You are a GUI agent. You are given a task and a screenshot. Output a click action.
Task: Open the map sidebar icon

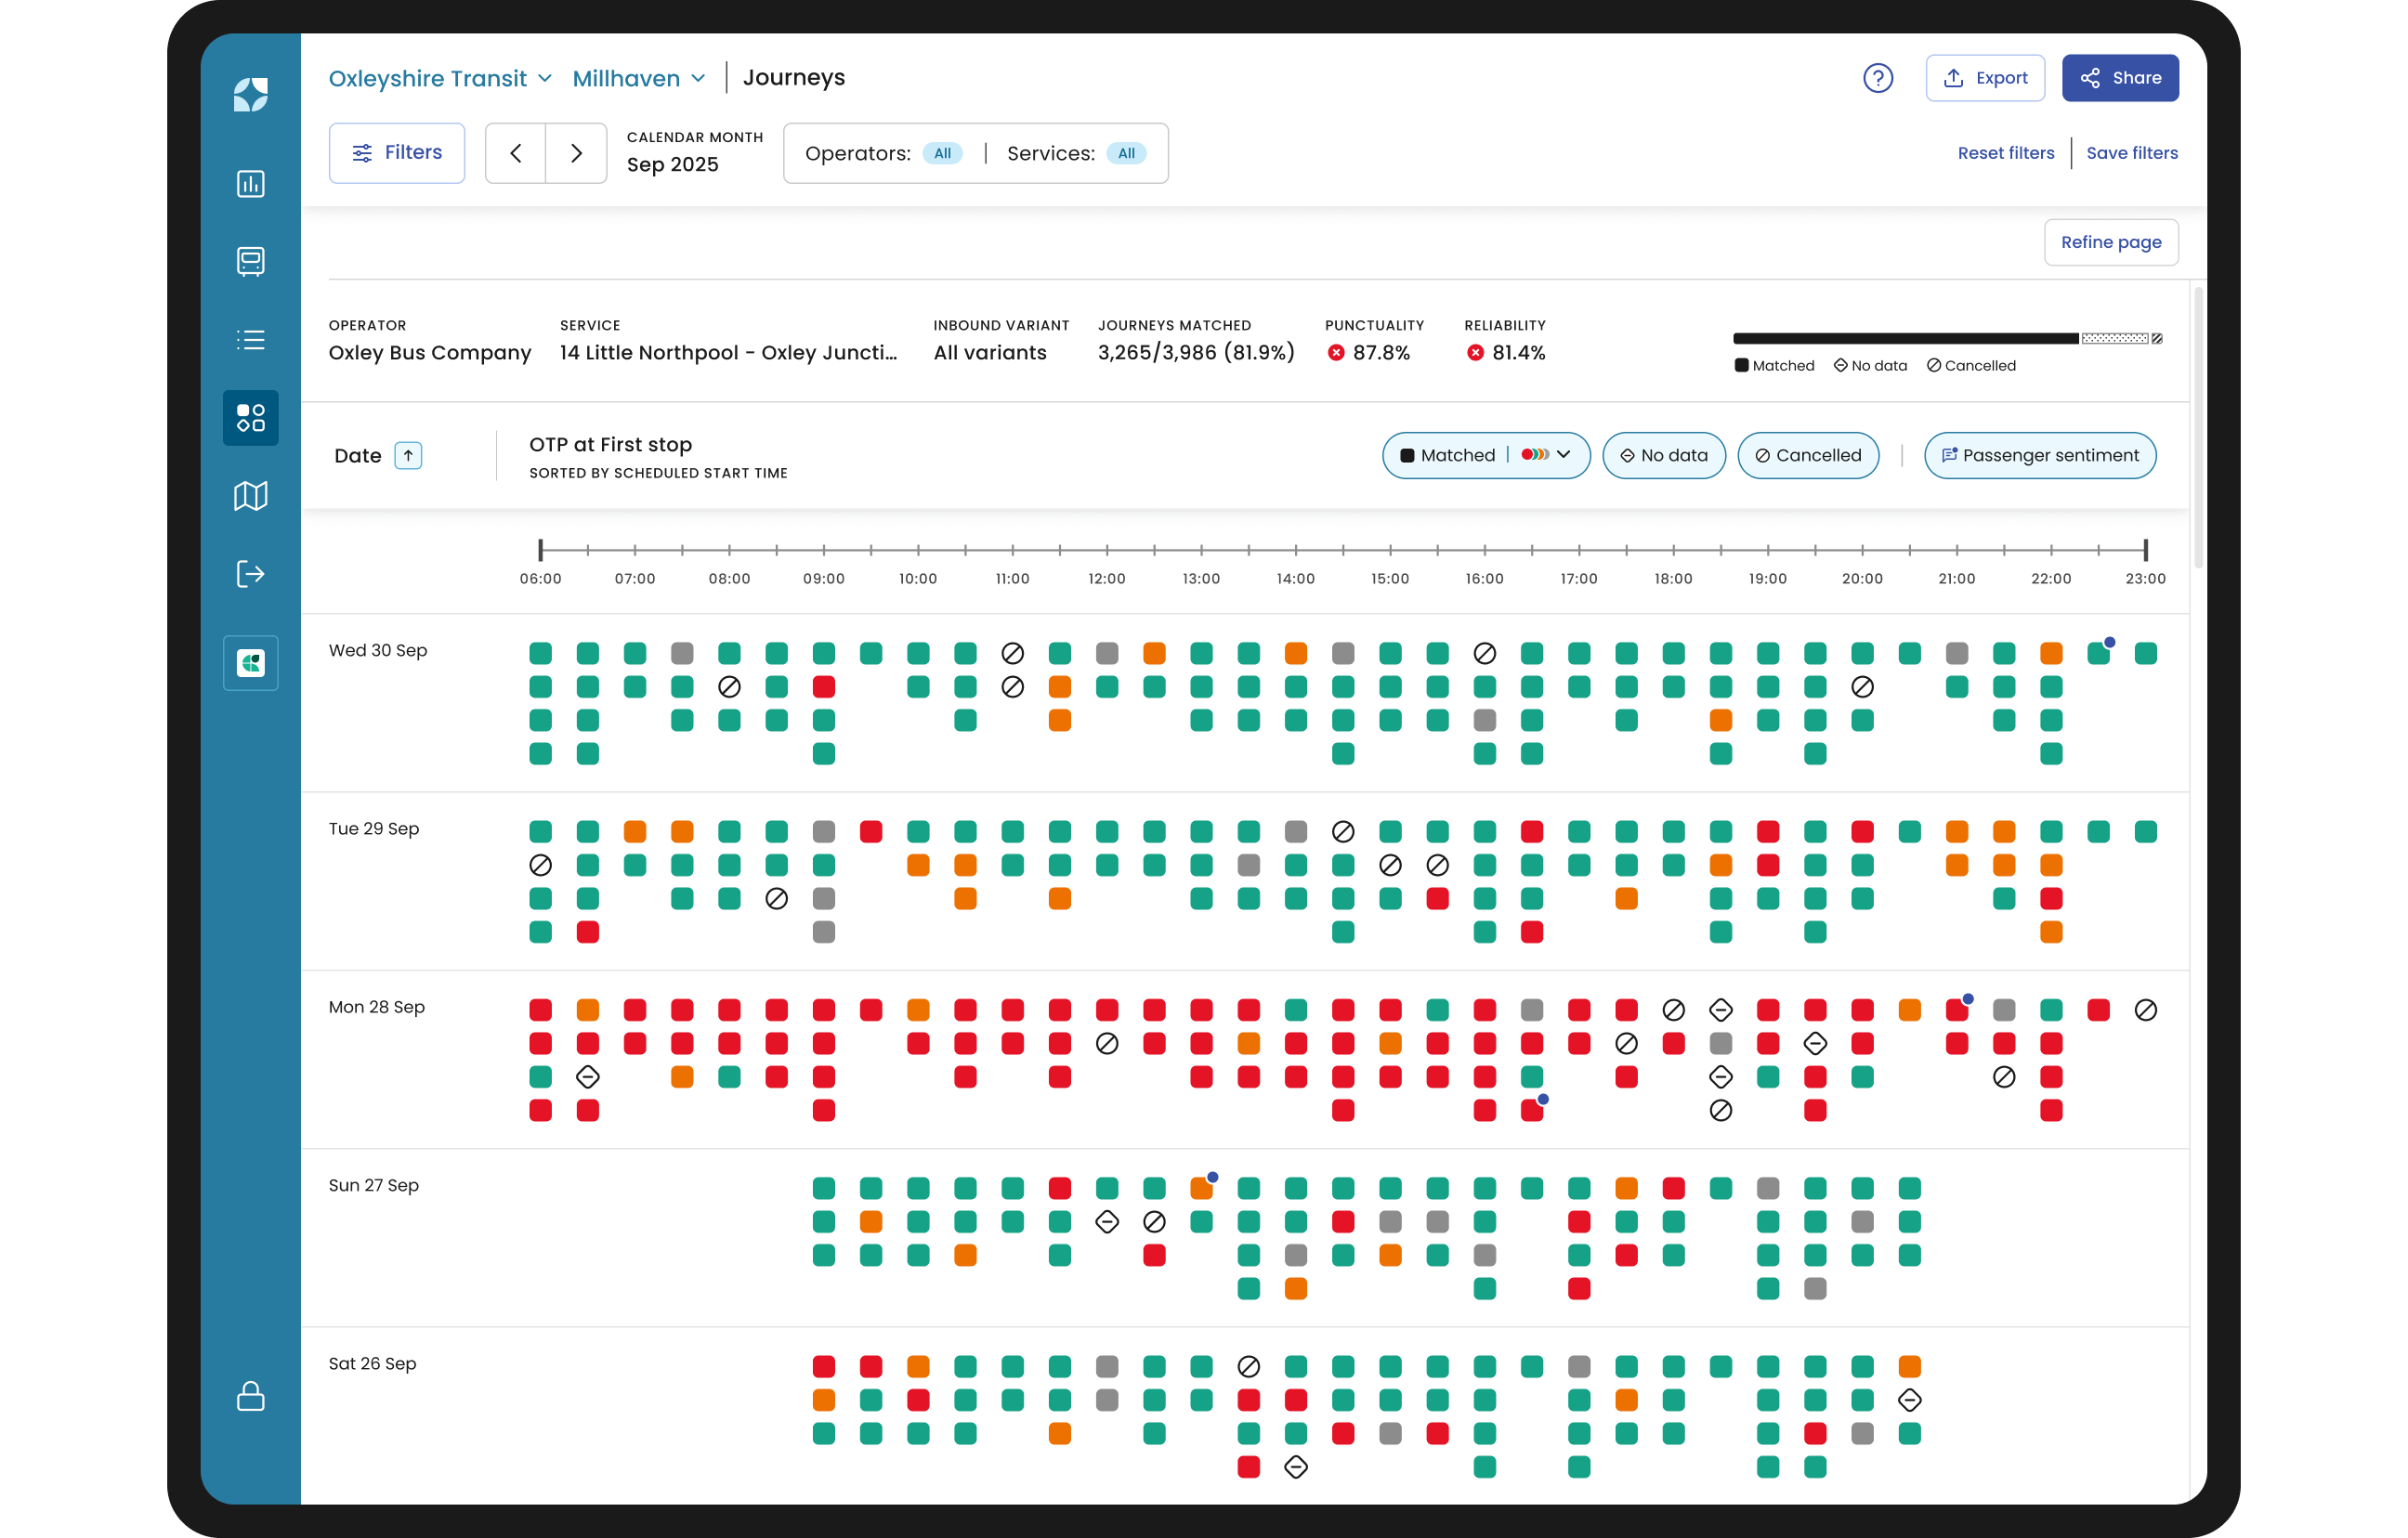tap(250, 496)
